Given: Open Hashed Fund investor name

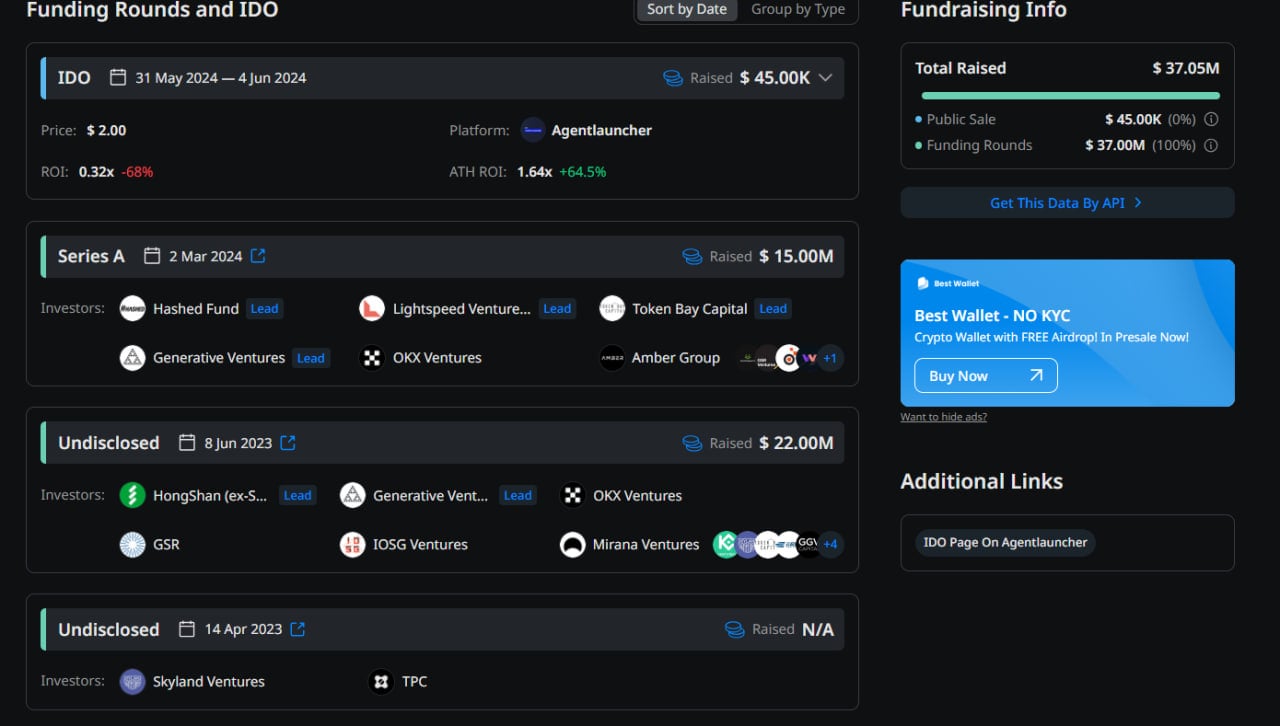Looking at the screenshot, I should (196, 308).
